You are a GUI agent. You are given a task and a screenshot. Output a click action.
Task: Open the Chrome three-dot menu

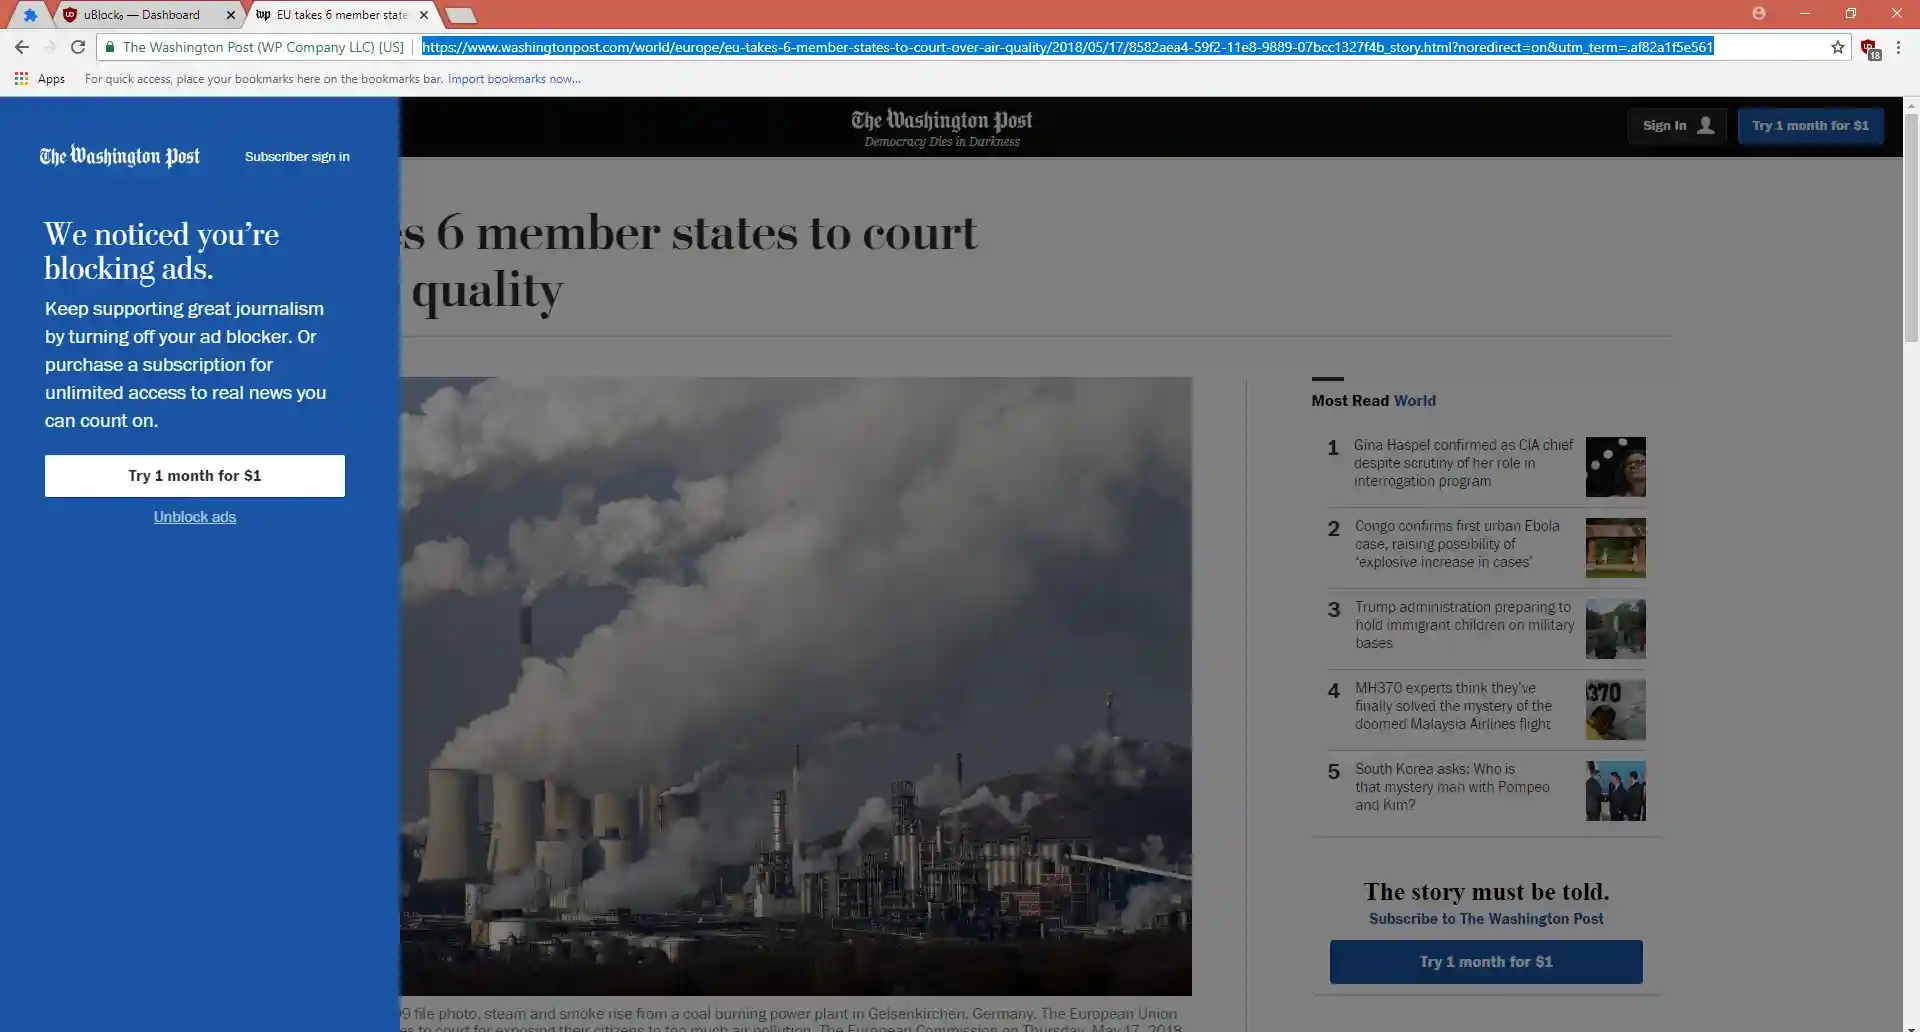tap(1898, 47)
